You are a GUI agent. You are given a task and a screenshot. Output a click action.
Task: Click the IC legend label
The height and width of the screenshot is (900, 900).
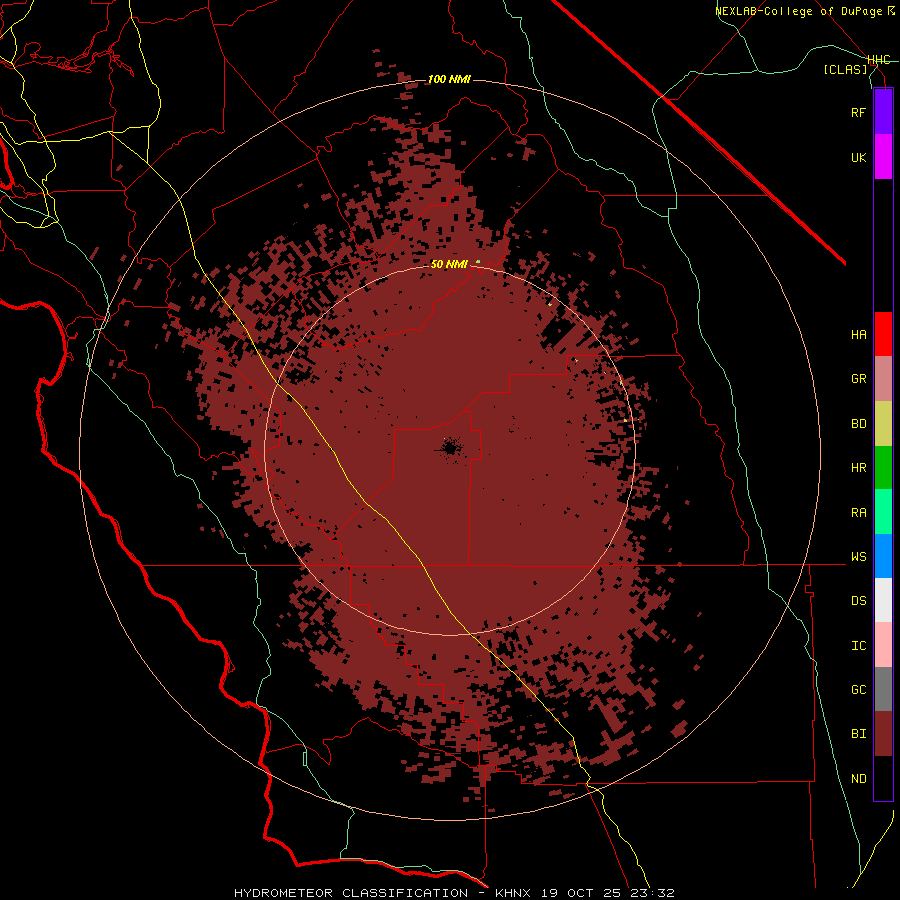[858, 646]
